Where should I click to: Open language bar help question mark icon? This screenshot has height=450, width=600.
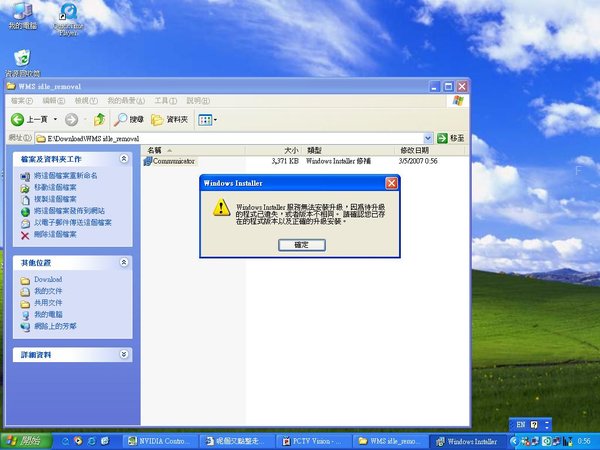pos(534,425)
